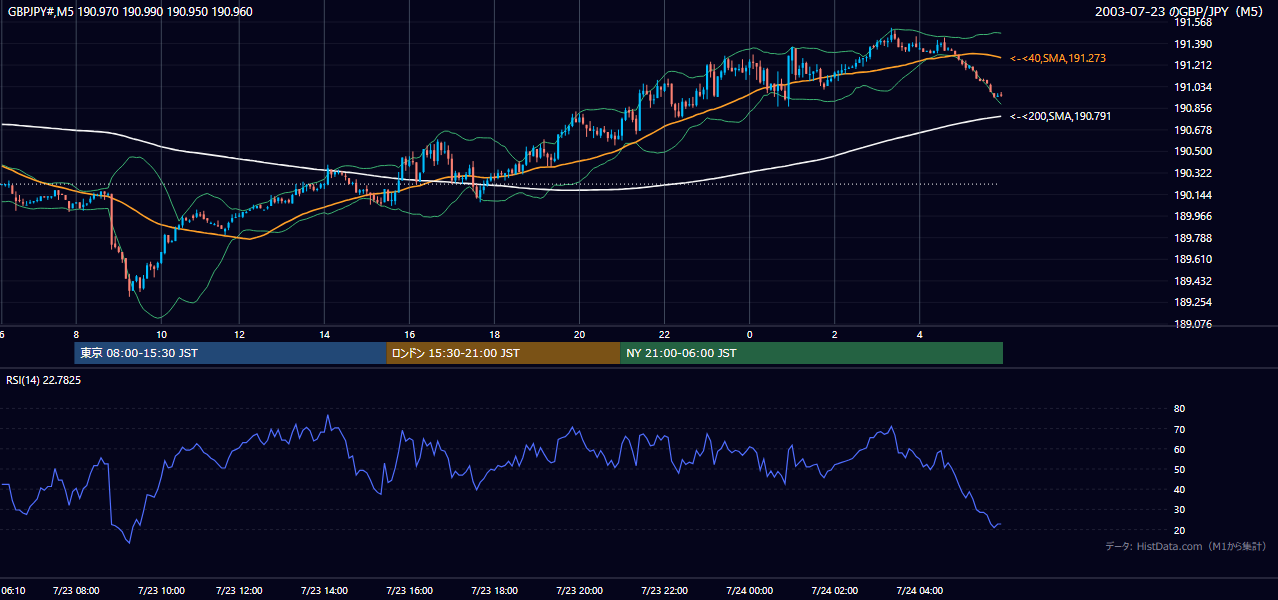
Task: Click the 06:10 time label
Action: point(12,591)
